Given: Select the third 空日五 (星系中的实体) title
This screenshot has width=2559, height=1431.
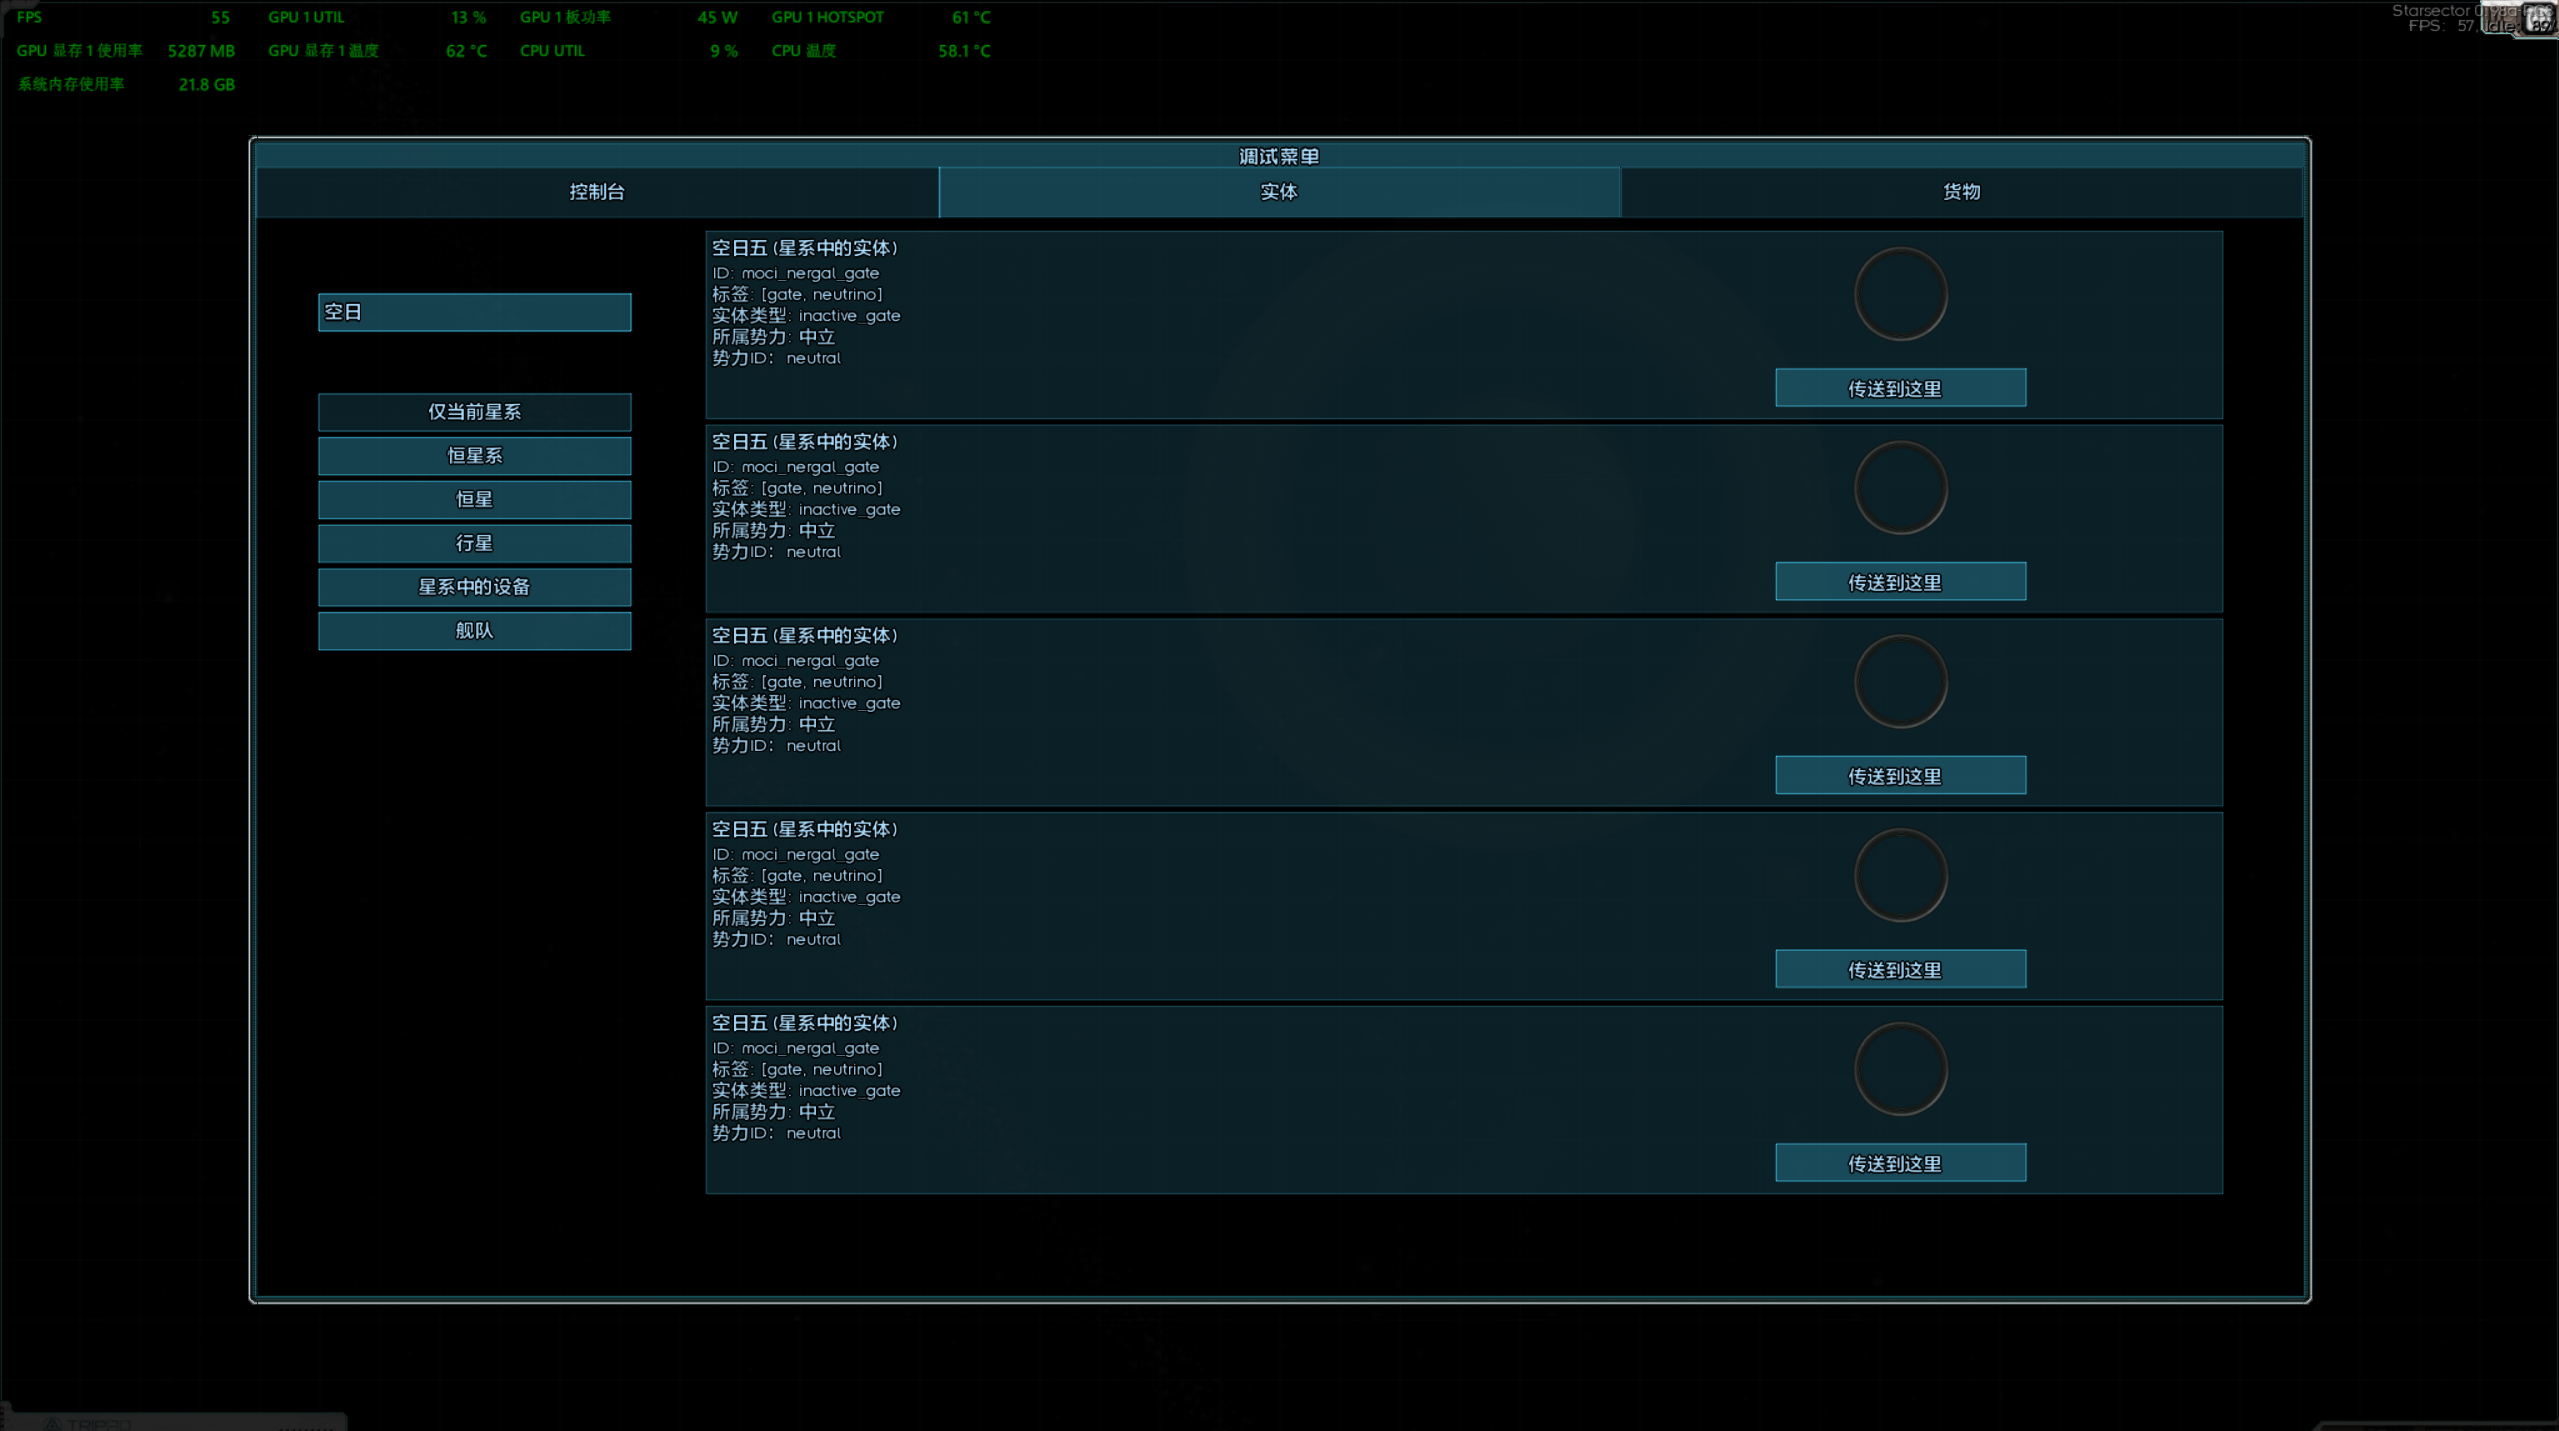Looking at the screenshot, I should pyautogui.click(x=805, y=636).
